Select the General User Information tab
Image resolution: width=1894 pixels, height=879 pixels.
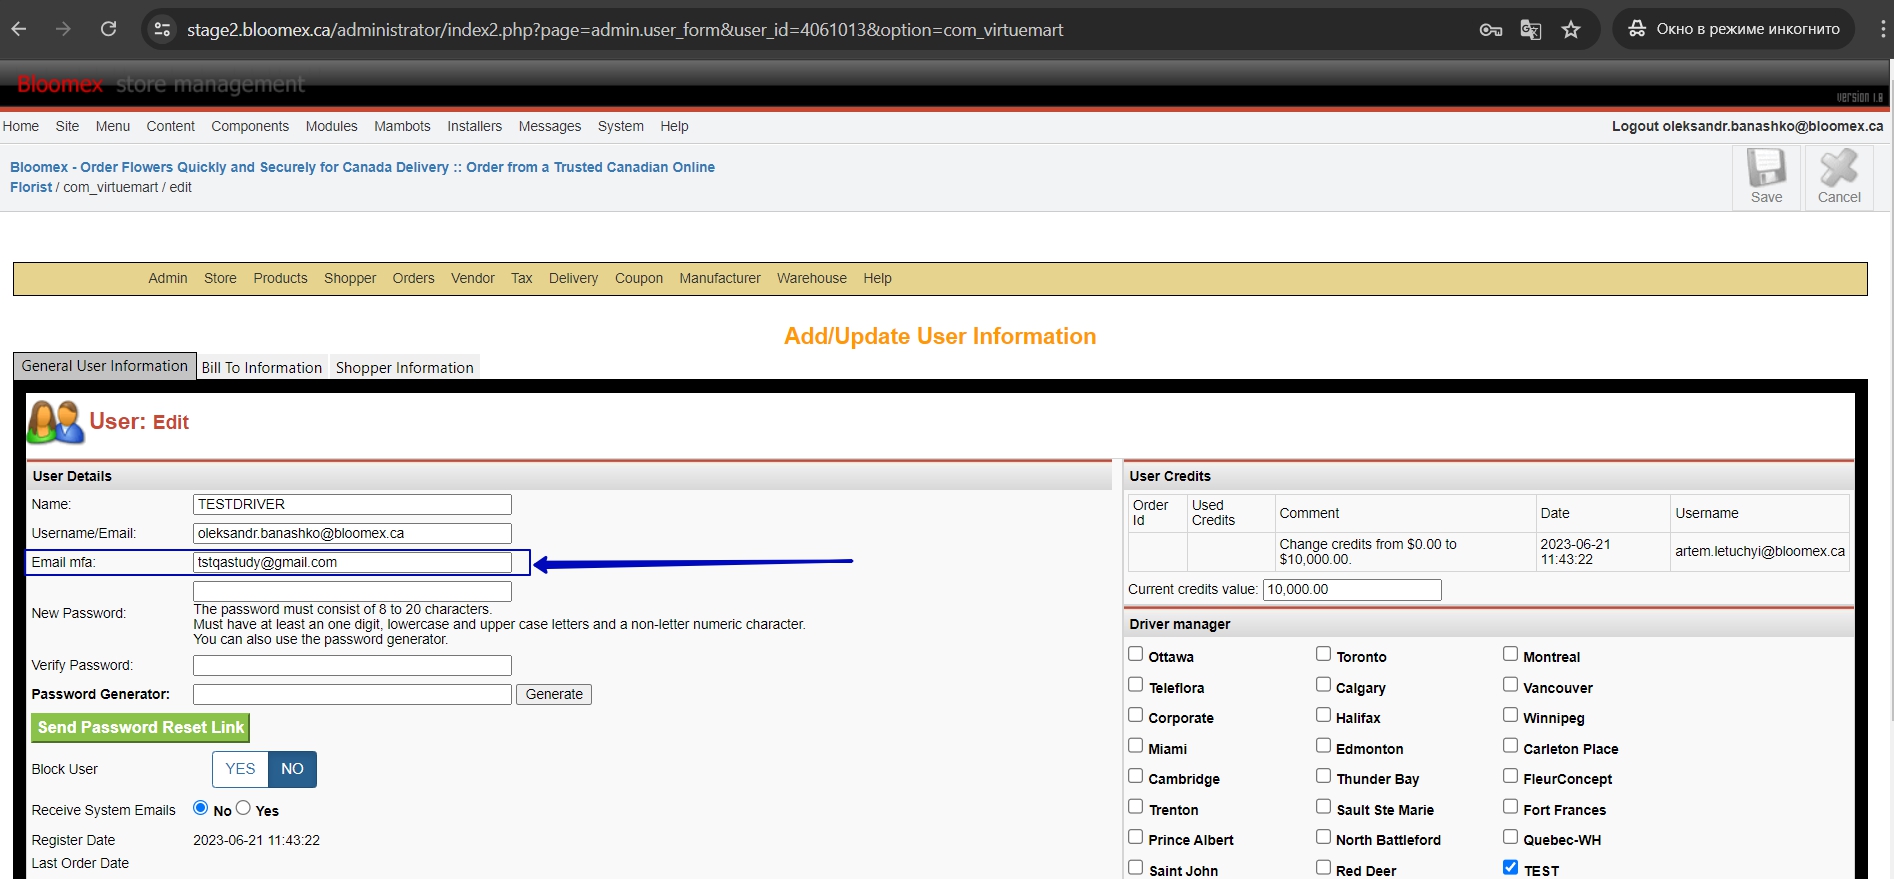pyautogui.click(x=104, y=366)
